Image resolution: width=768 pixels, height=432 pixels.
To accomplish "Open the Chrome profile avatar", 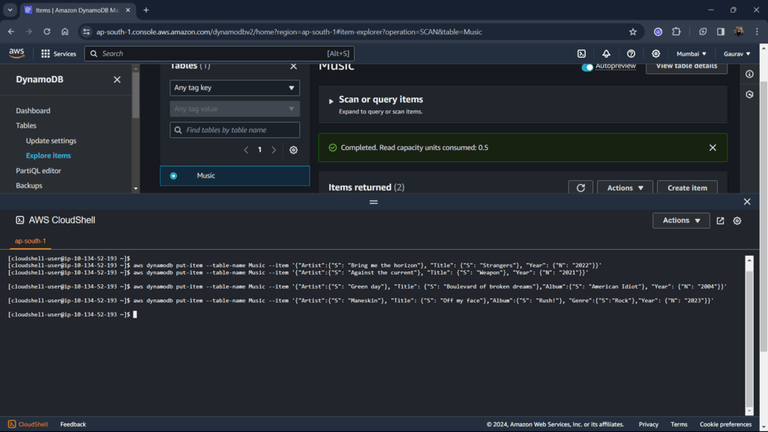I will (x=739, y=32).
